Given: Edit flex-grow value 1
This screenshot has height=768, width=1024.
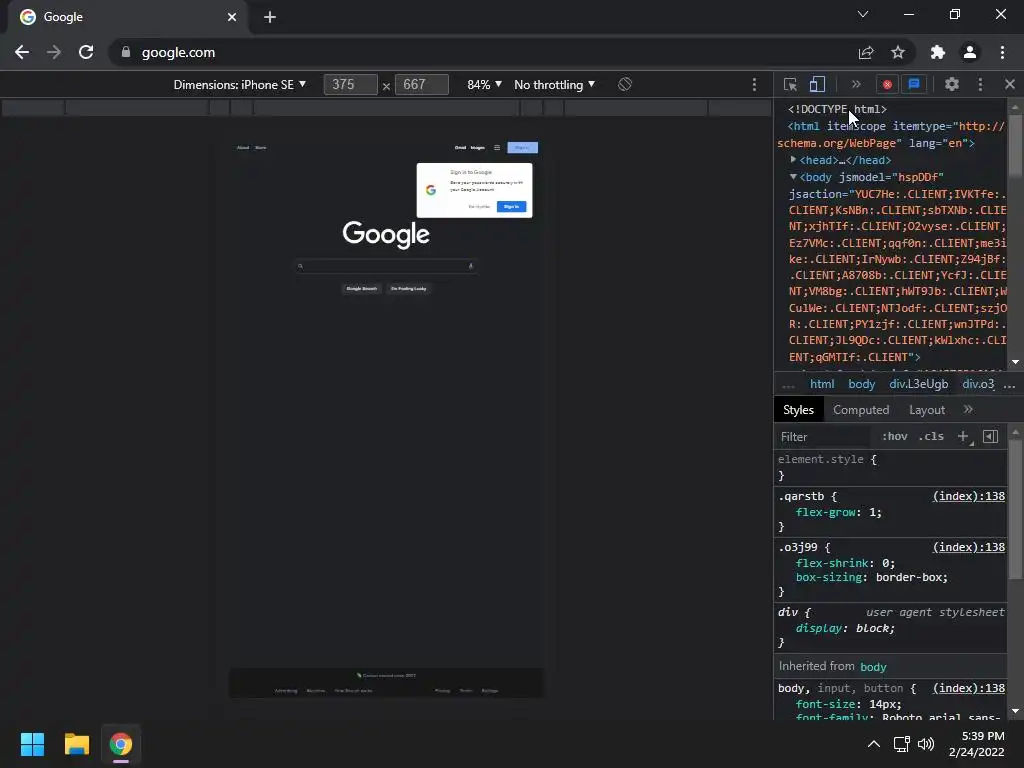Looking at the screenshot, I should click(x=872, y=512).
